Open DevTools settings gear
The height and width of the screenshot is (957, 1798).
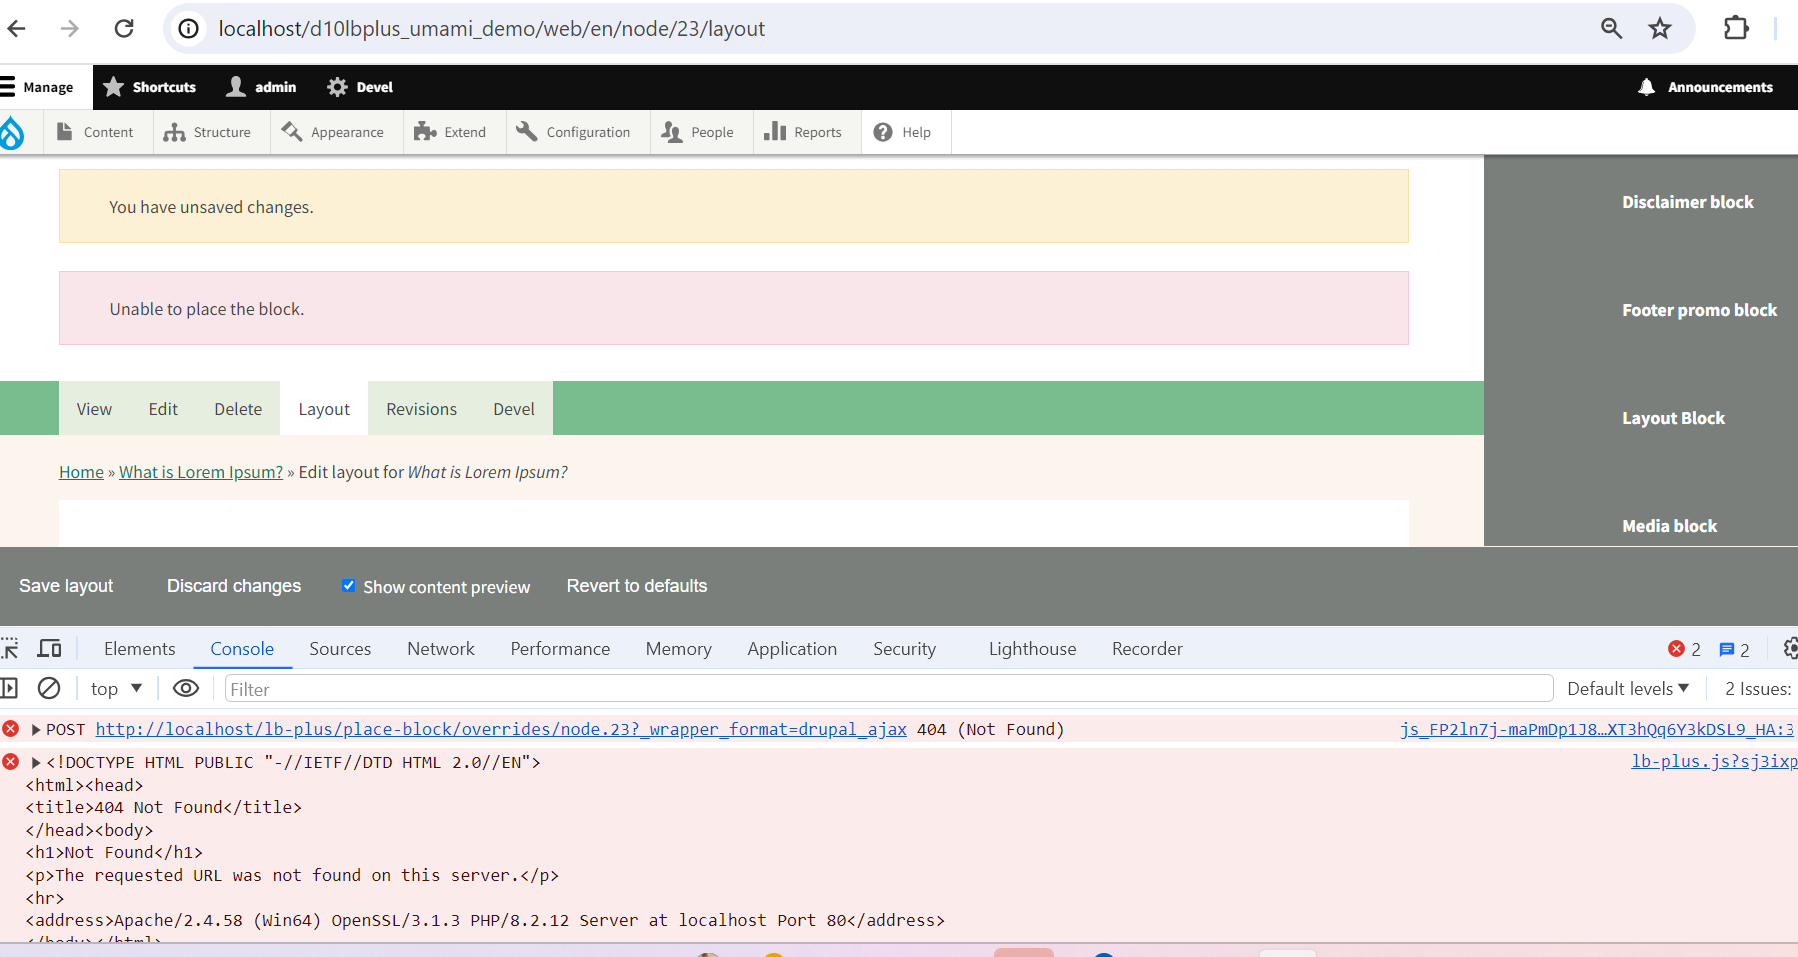click(x=1789, y=648)
